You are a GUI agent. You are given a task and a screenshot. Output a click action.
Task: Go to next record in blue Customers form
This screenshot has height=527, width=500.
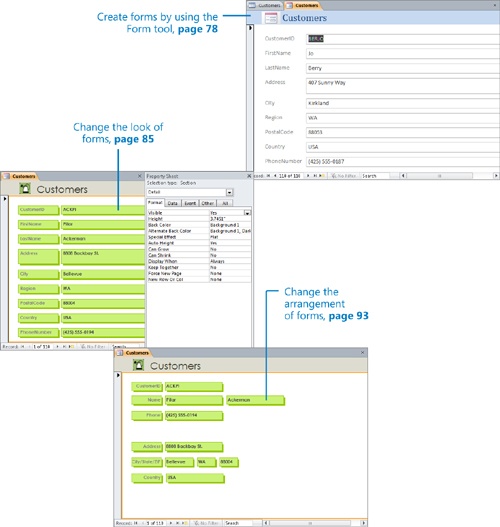click(x=308, y=176)
